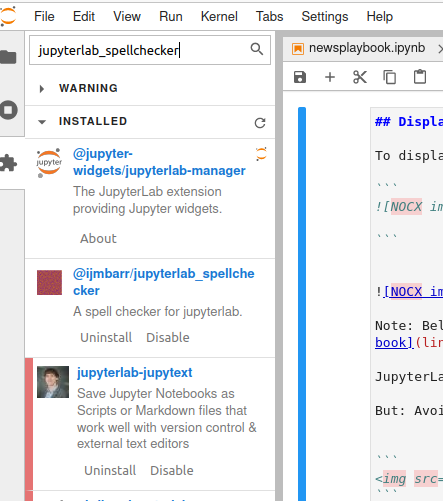Screen dimensions: 443x501
Task: Collapse the INSTALLED section
Action: coord(42,122)
